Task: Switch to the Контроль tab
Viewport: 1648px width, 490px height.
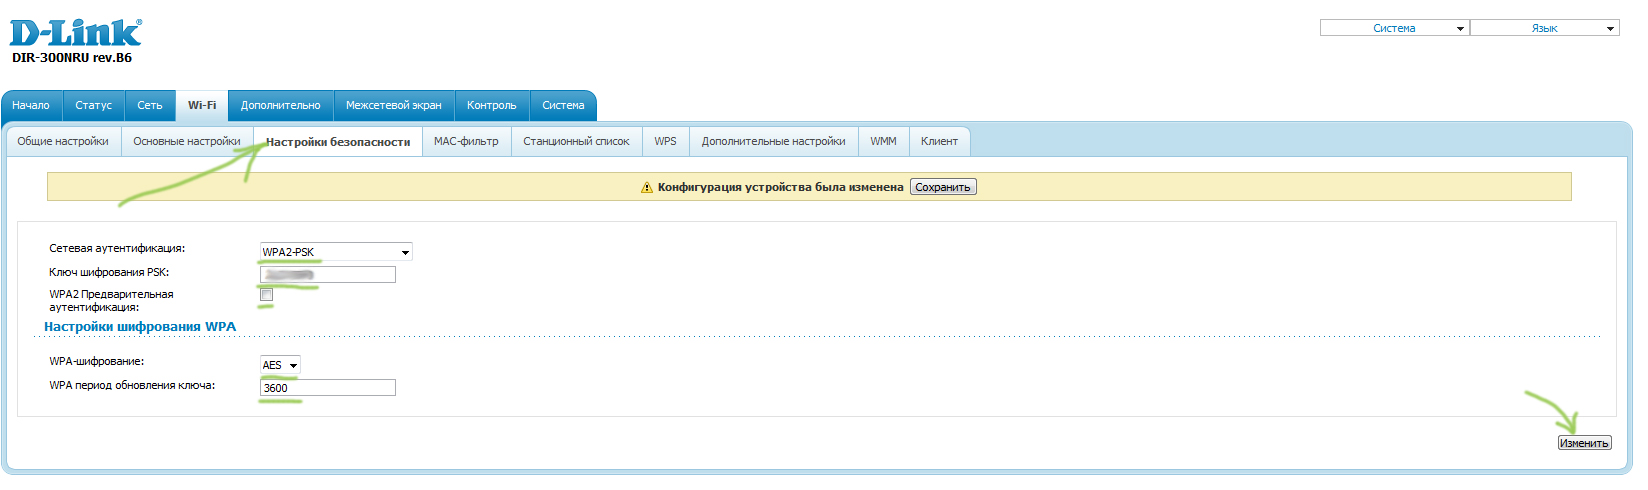Action: coord(491,105)
